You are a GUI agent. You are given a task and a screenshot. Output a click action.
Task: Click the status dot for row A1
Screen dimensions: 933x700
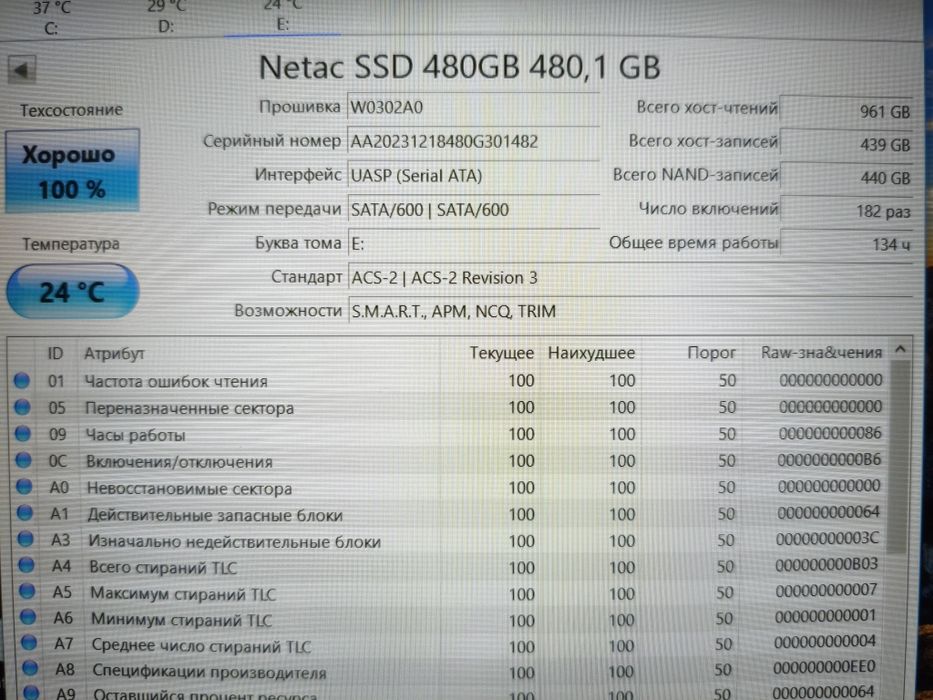point(25,512)
